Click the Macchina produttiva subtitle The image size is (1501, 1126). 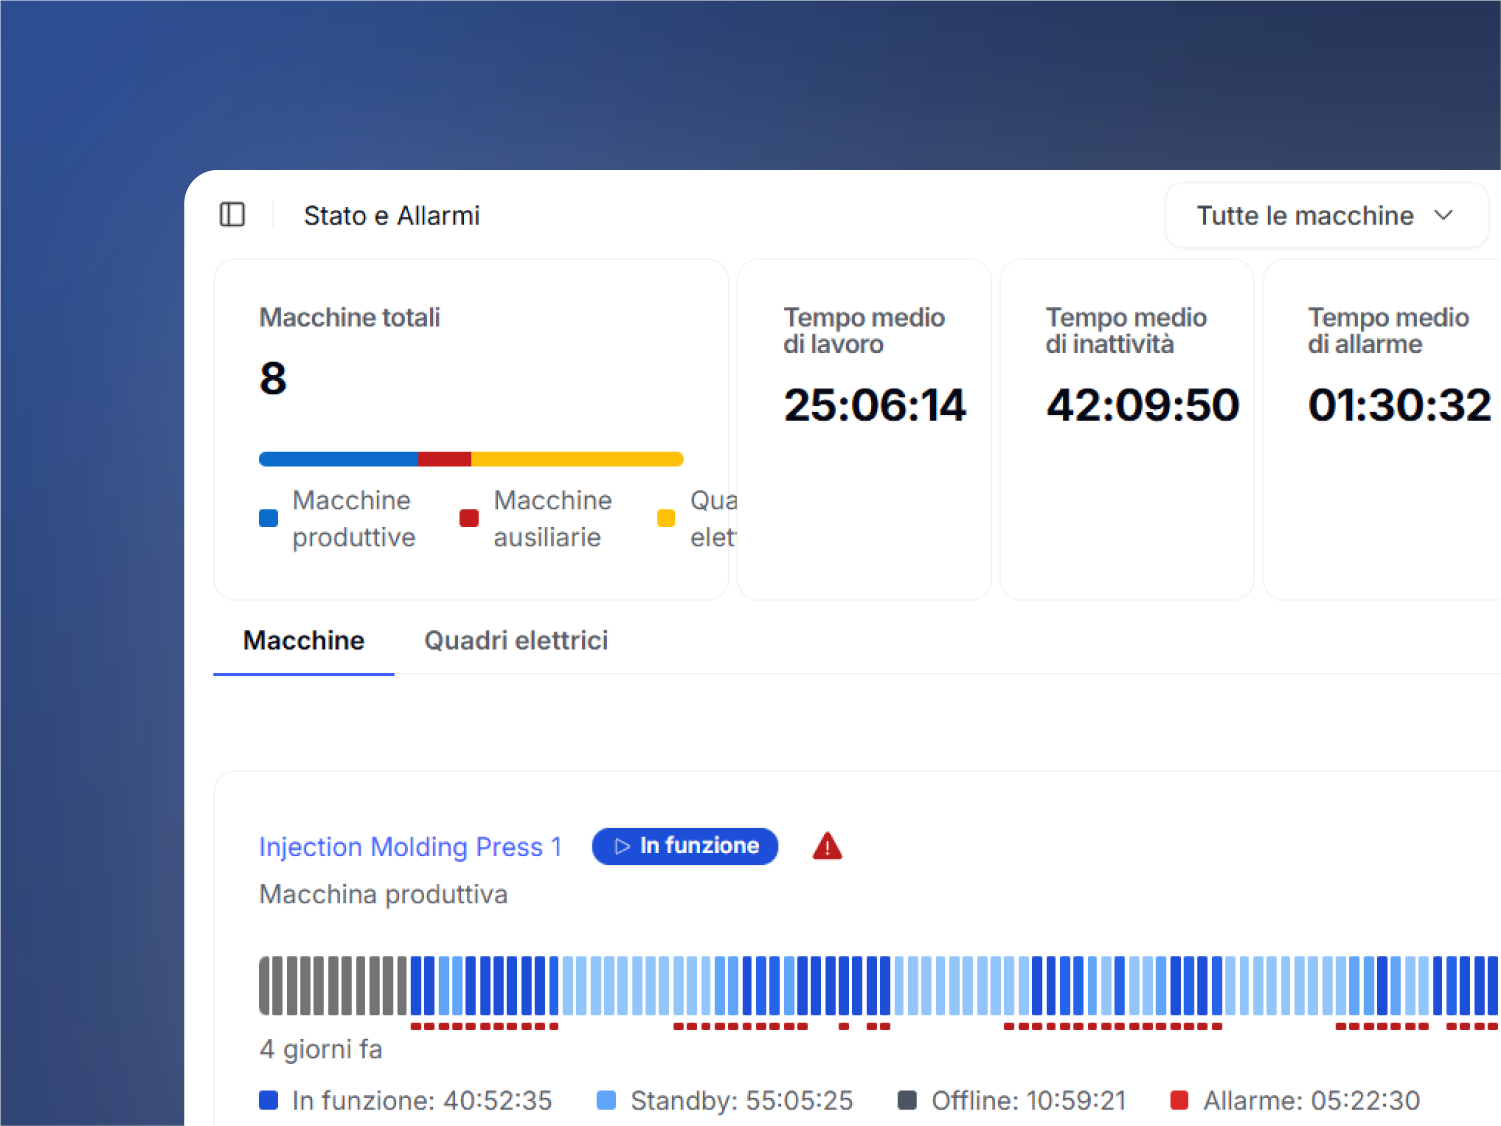tap(383, 894)
